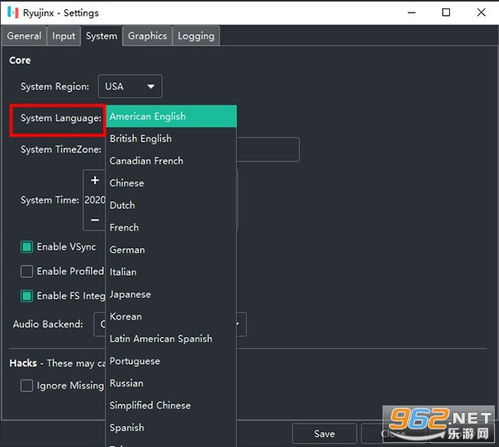Open the System Region dropdown arrow

coord(151,86)
